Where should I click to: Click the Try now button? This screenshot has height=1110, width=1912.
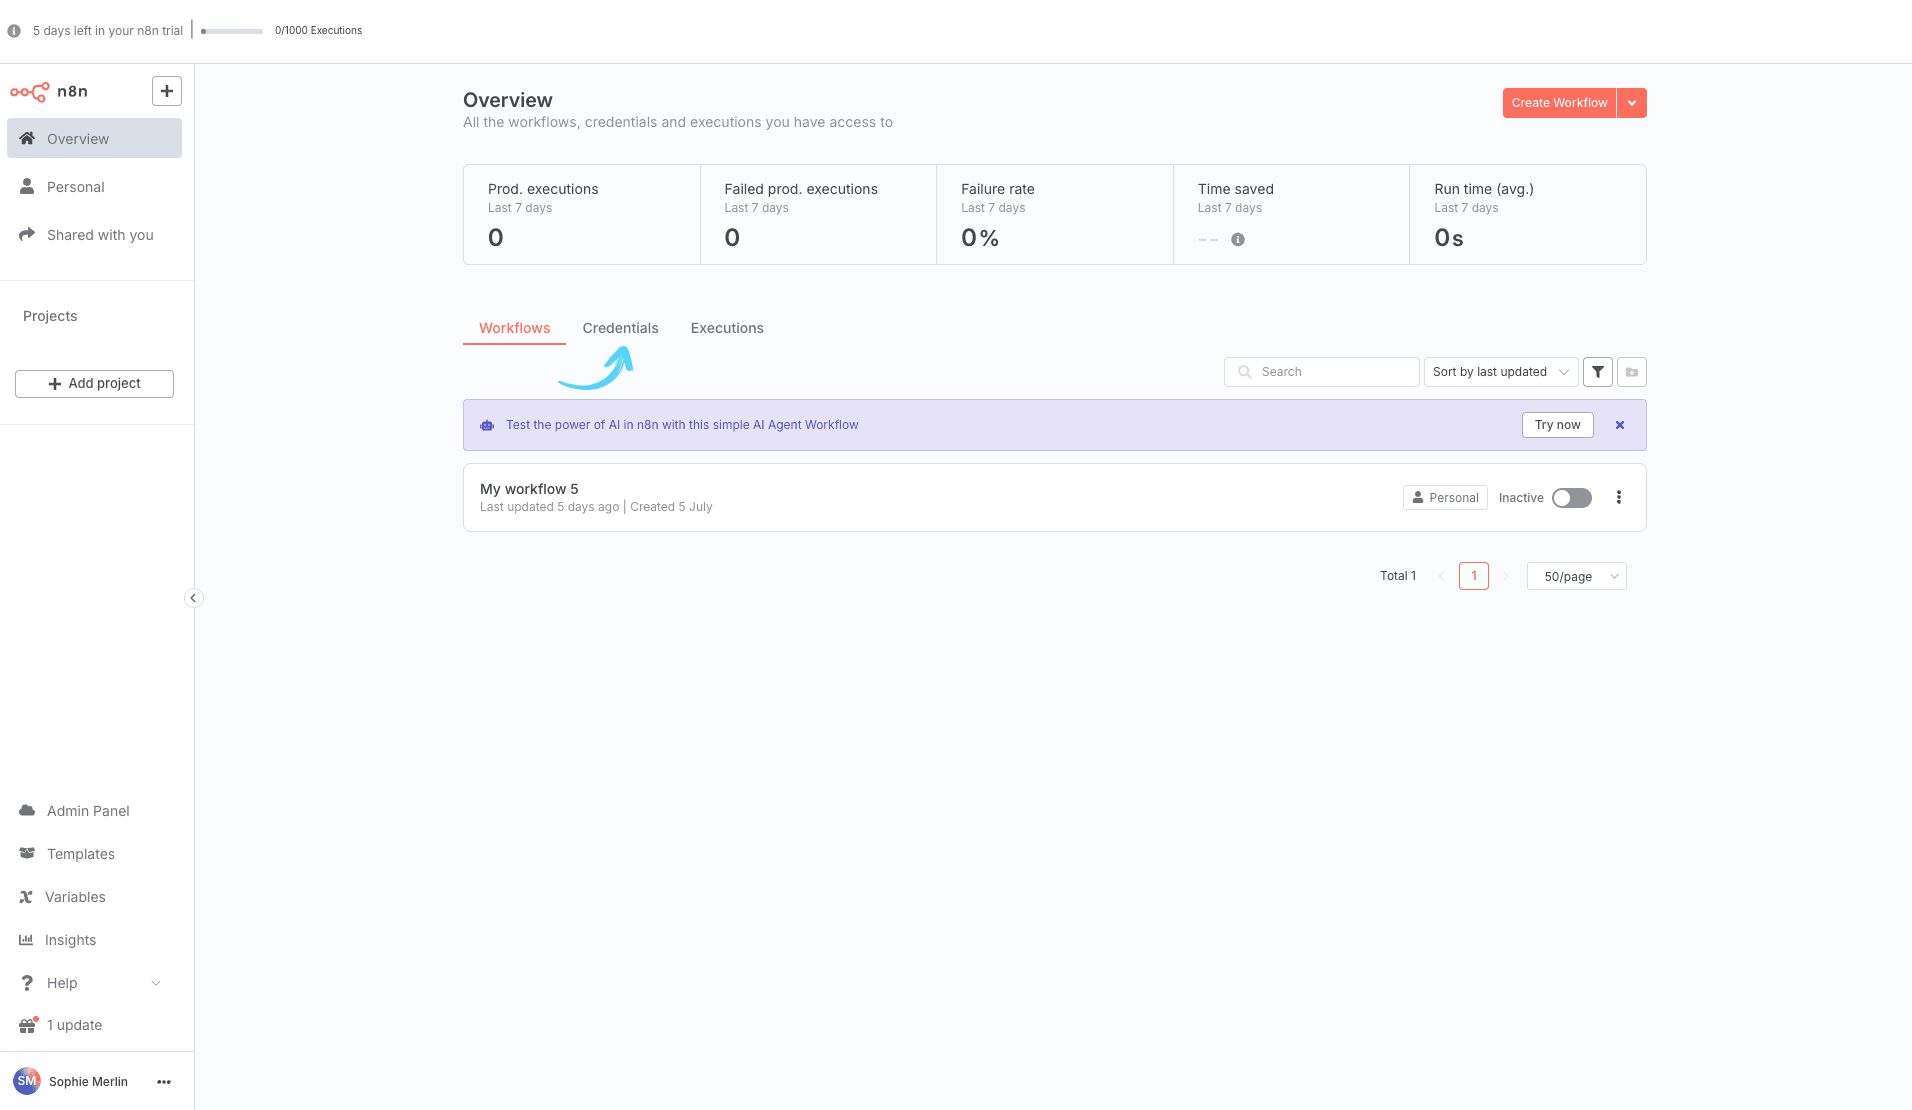click(1557, 425)
